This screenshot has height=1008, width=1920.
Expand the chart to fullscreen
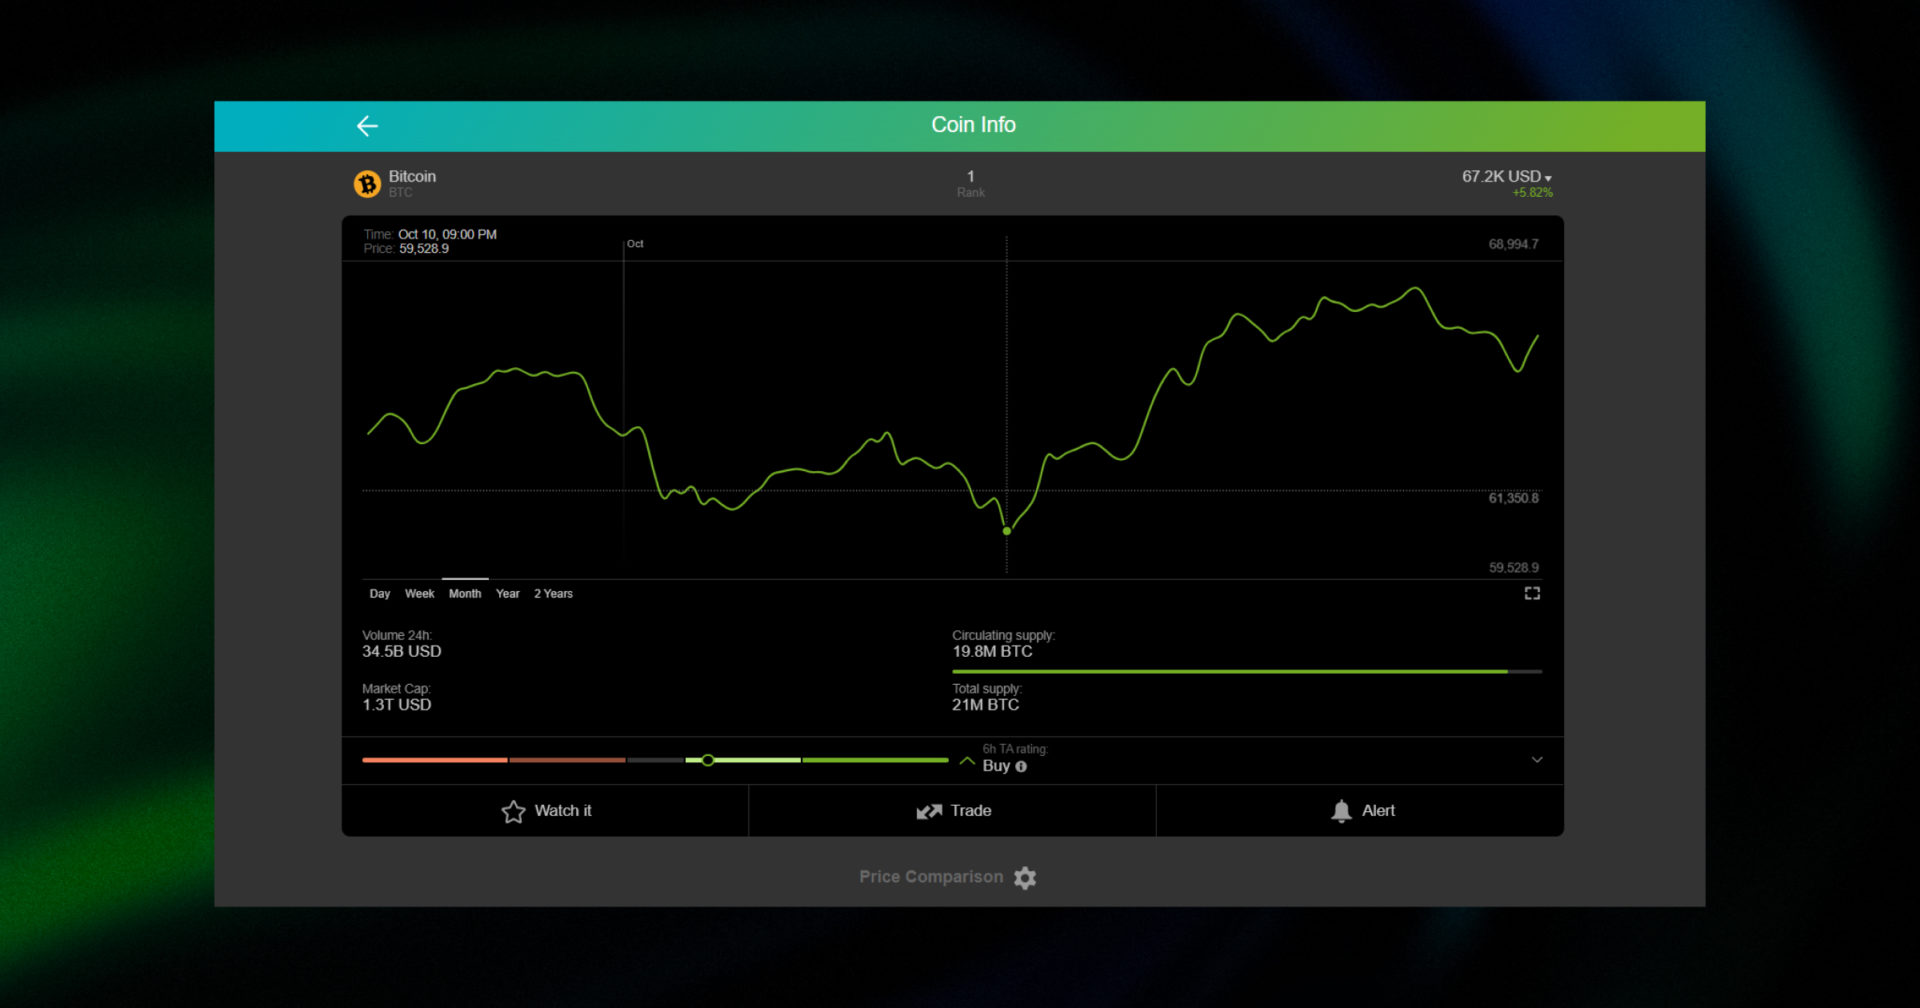point(1535,593)
